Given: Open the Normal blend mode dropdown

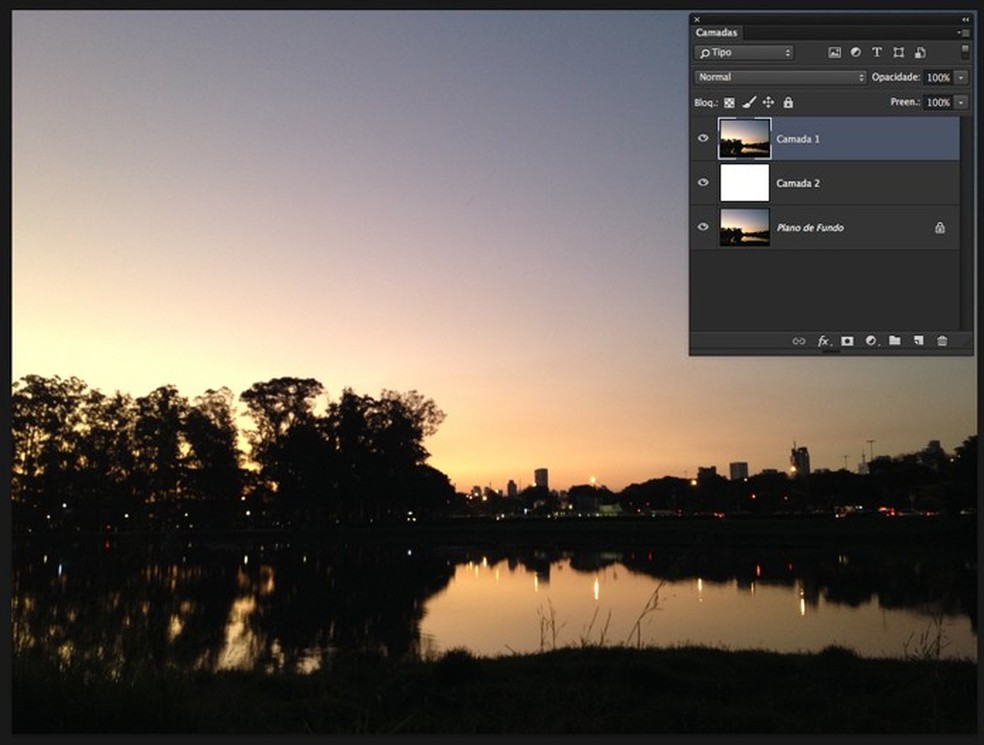Looking at the screenshot, I should point(780,77).
